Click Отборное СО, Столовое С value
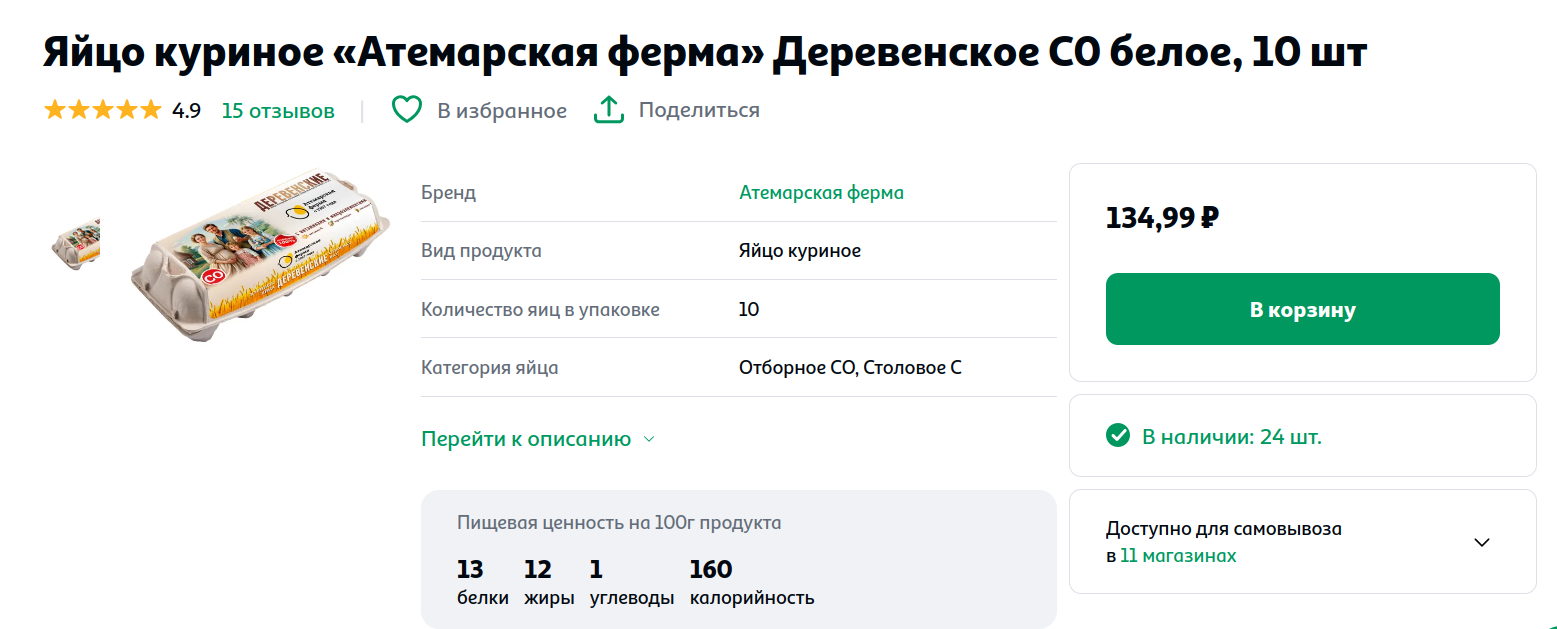The width and height of the screenshot is (1557, 629). tap(850, 367)
